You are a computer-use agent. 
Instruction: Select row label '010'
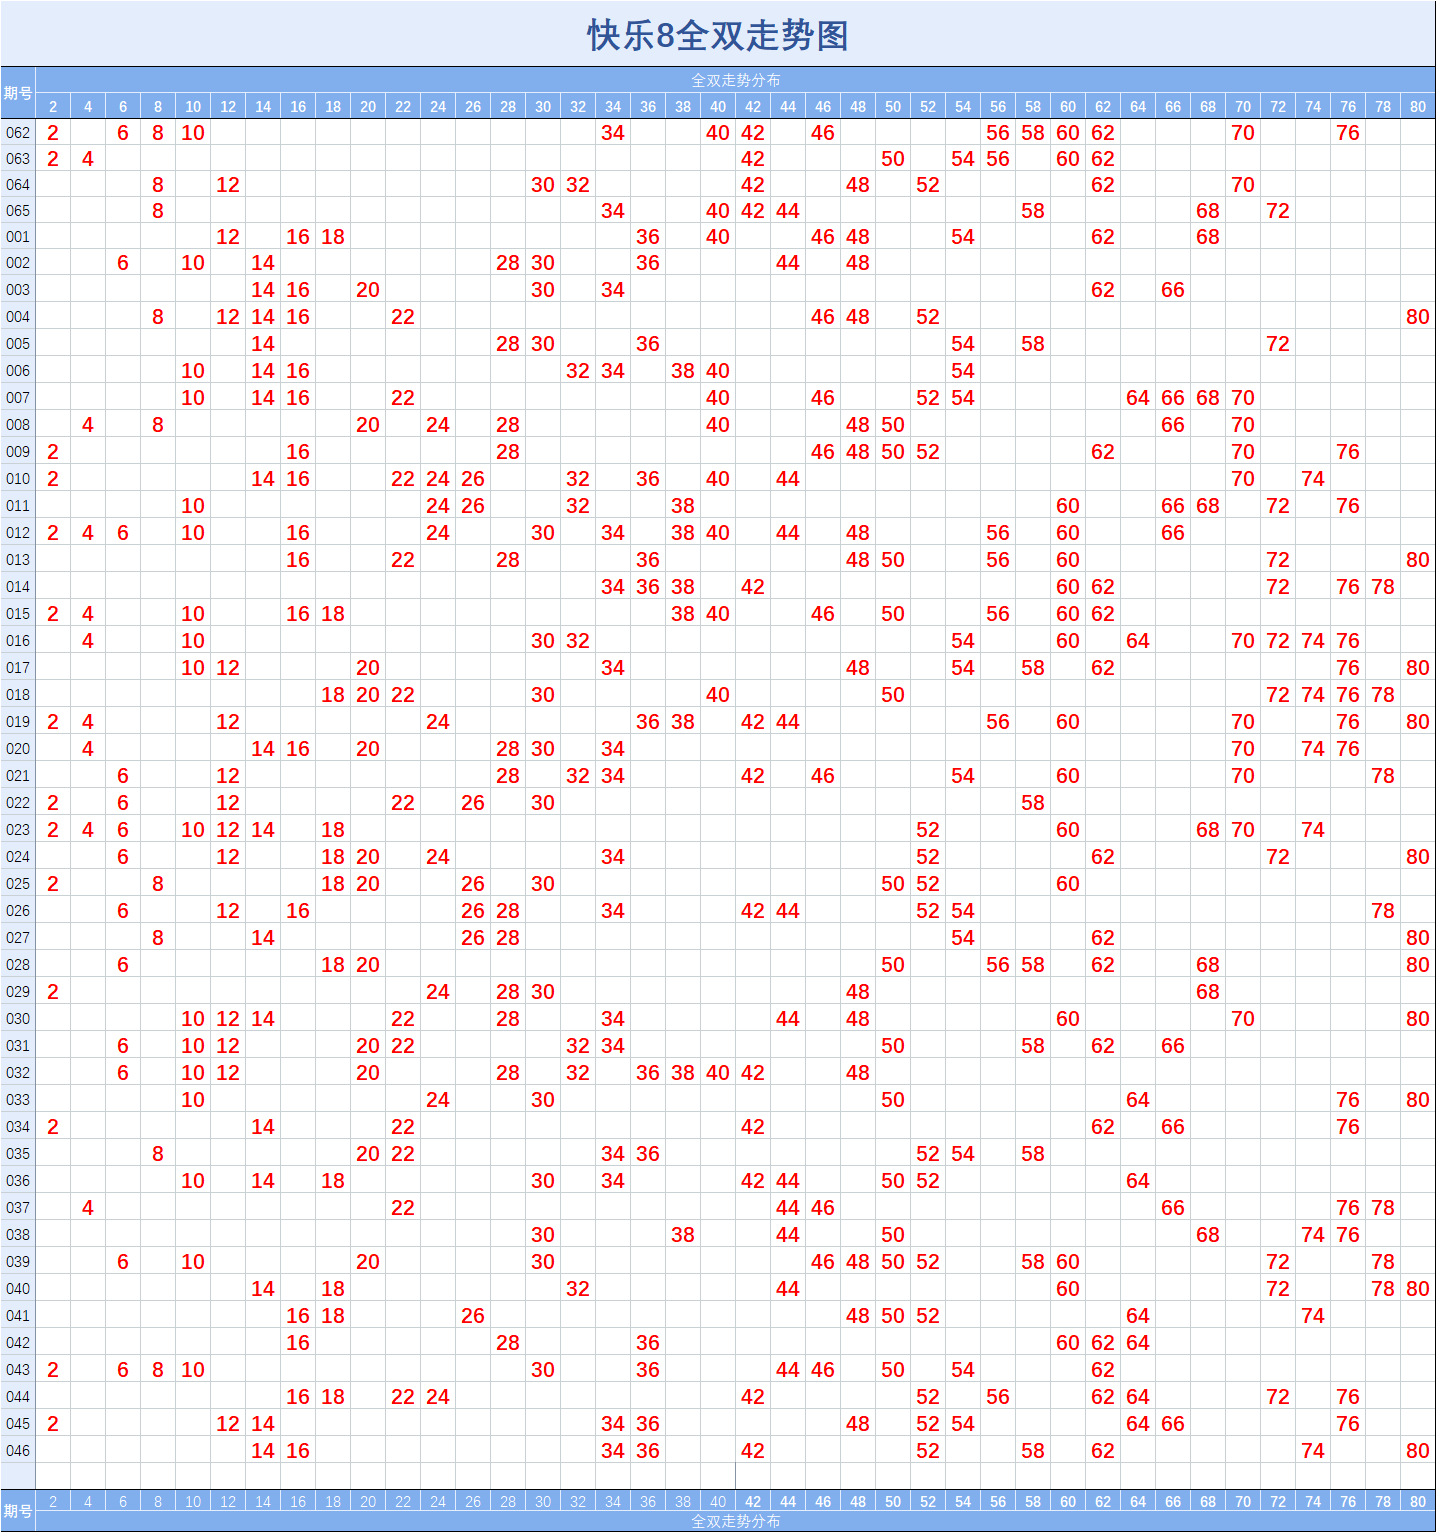pyautogui.click(x=18, y=479)
